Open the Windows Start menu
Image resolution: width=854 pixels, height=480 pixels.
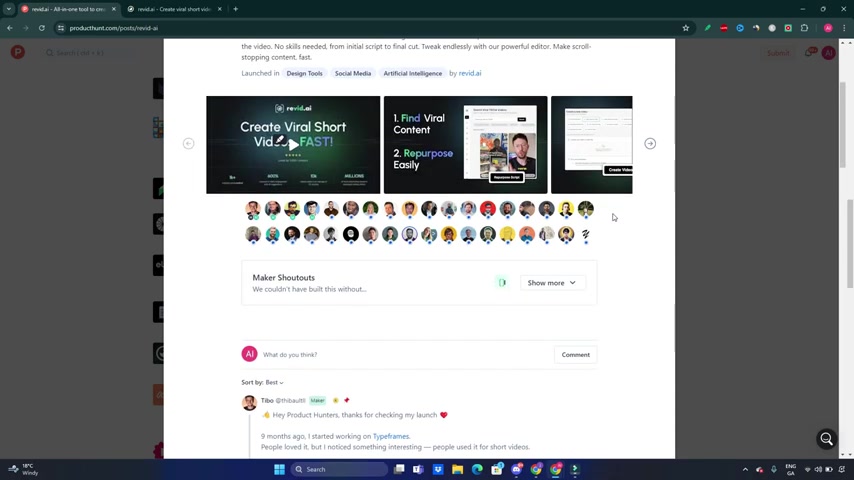(x=279, y=469)
